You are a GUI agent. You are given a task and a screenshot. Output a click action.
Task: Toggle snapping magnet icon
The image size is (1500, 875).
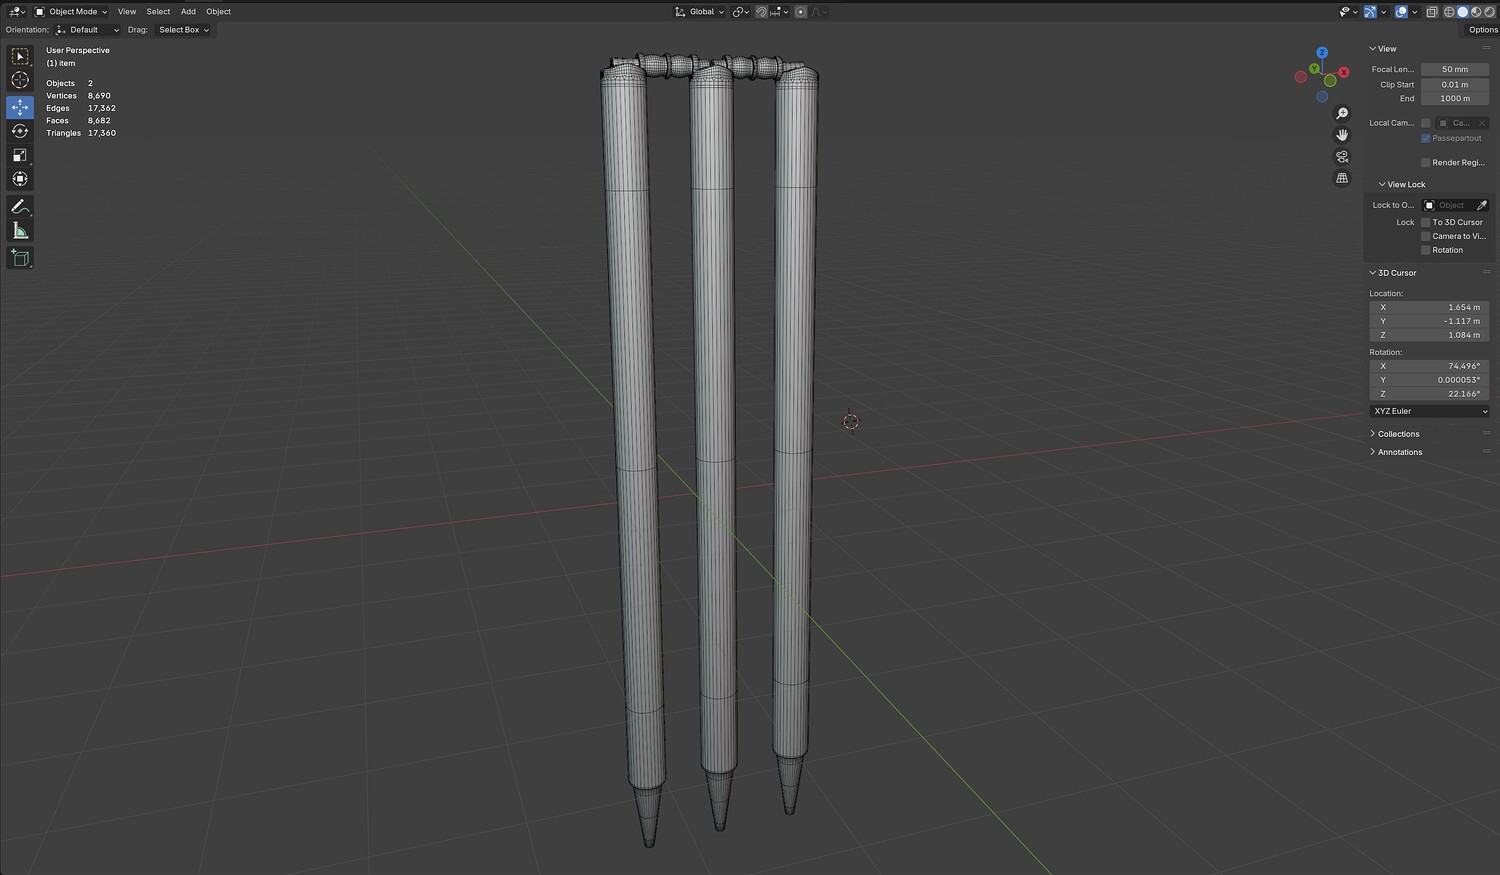click(762, 12)
